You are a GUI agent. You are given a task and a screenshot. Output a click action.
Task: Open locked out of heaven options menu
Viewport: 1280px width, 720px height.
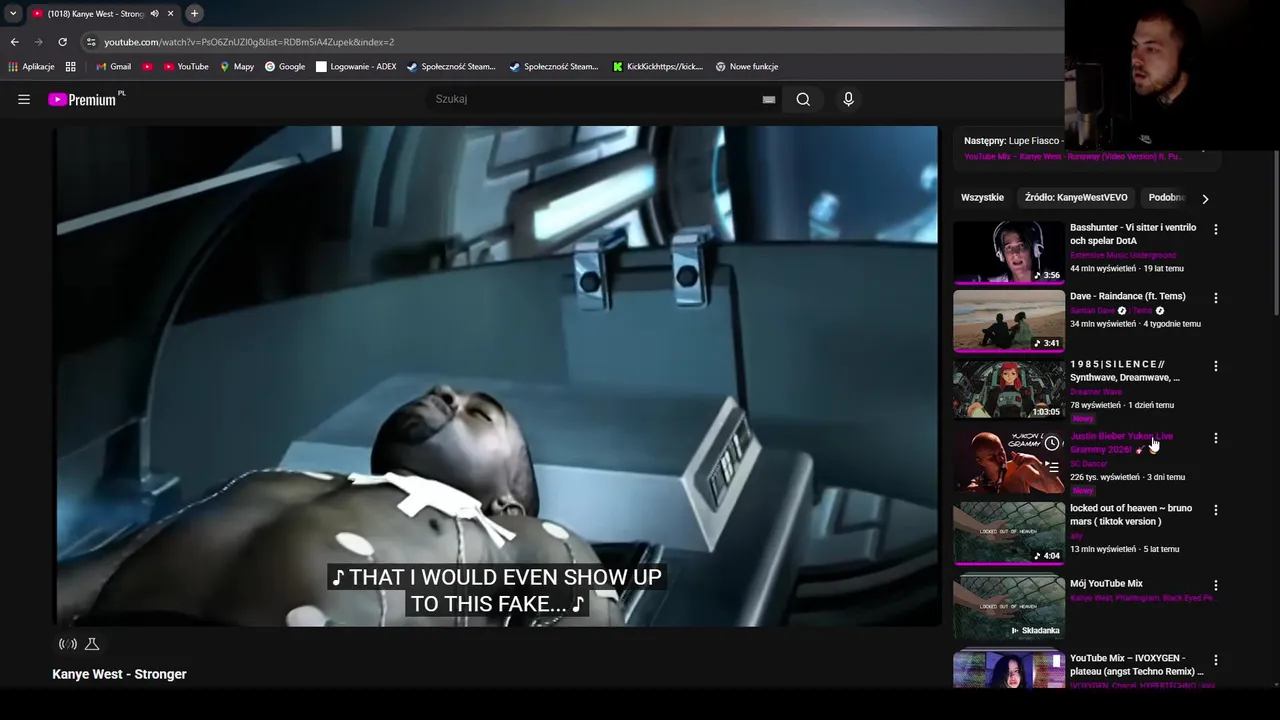(1216, 510)
